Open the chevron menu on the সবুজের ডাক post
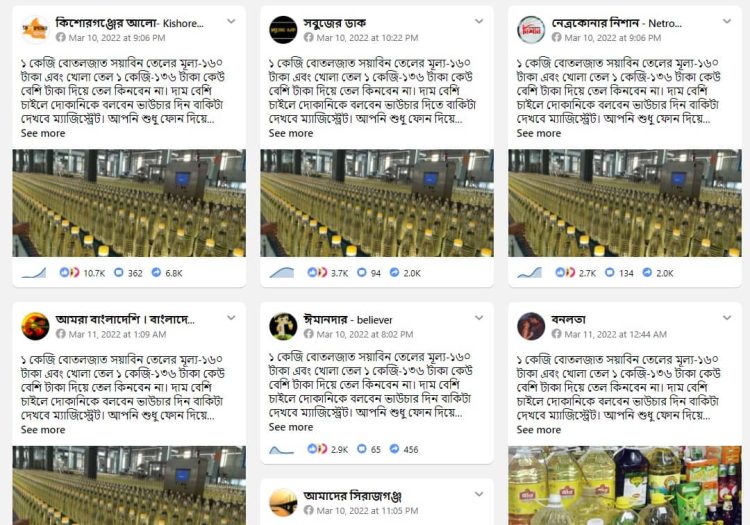 pos(479,21)
